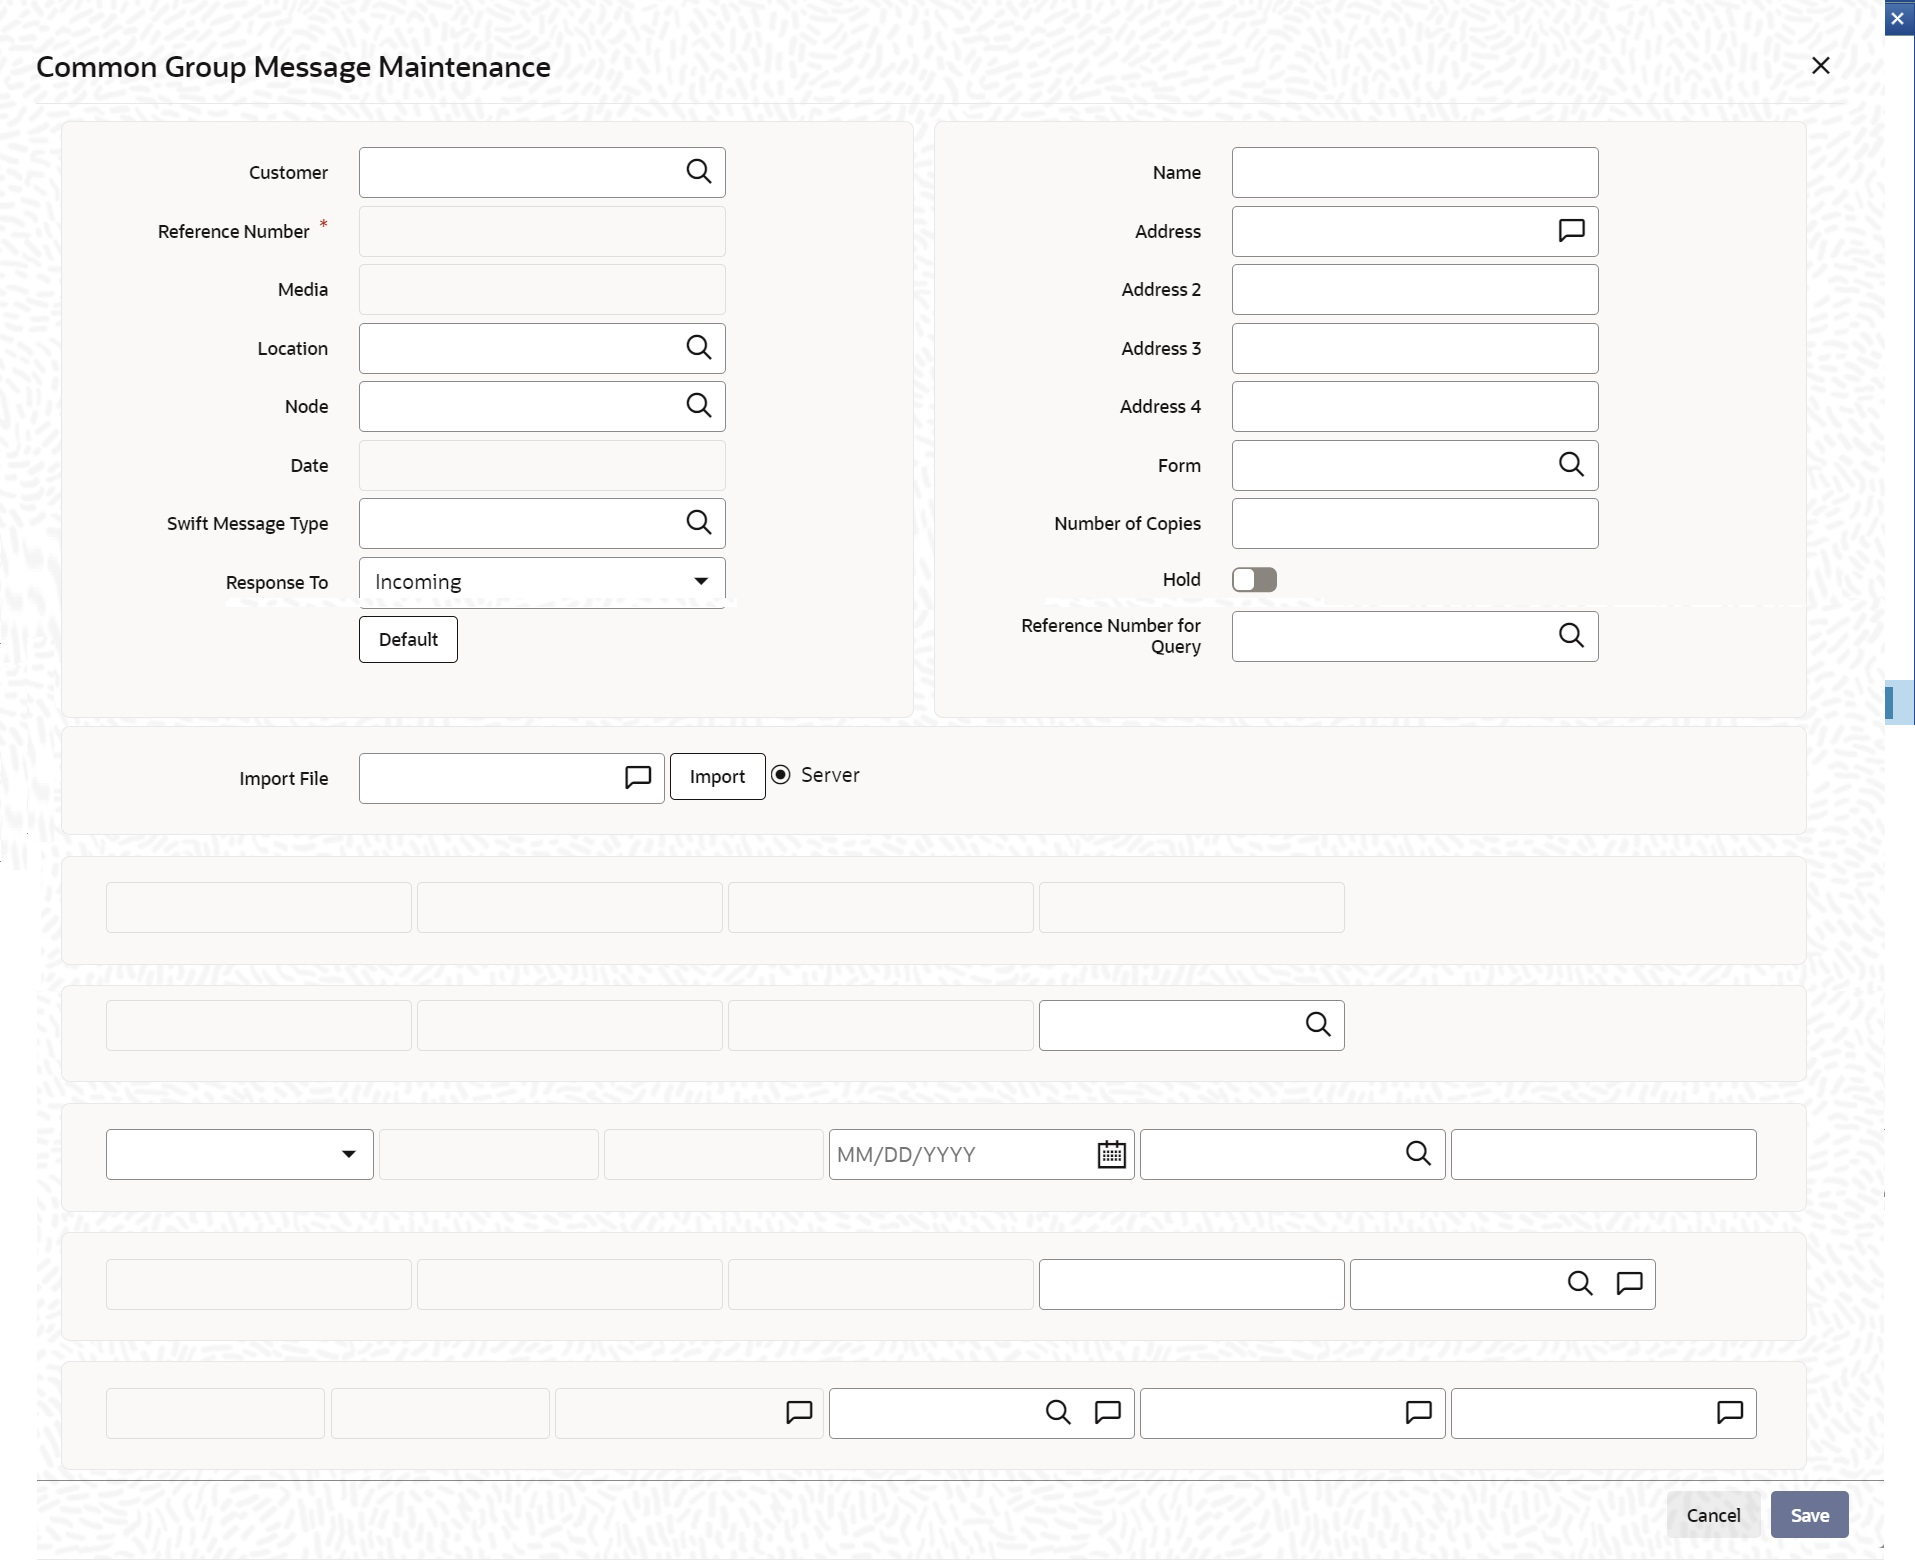Open the blank dropdown beside date row
The height and width of the screenshot is (1561, 1915).
[240, 1154]
